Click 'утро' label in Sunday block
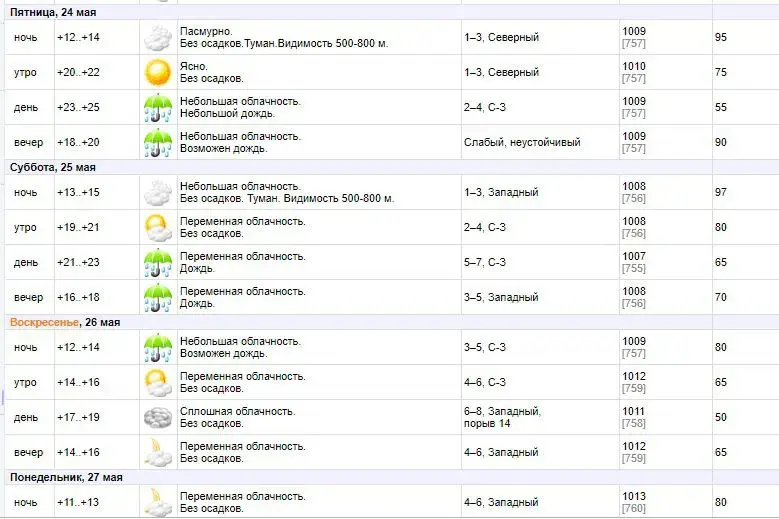This screenshot has width=779, height=519. click(25, 383)
